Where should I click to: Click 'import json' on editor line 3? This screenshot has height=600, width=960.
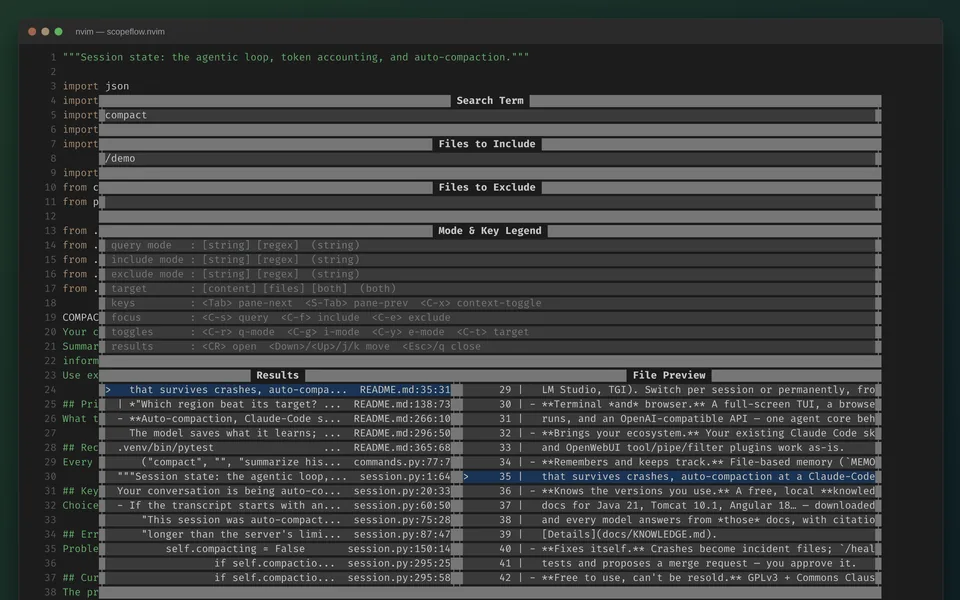(96, 86)
